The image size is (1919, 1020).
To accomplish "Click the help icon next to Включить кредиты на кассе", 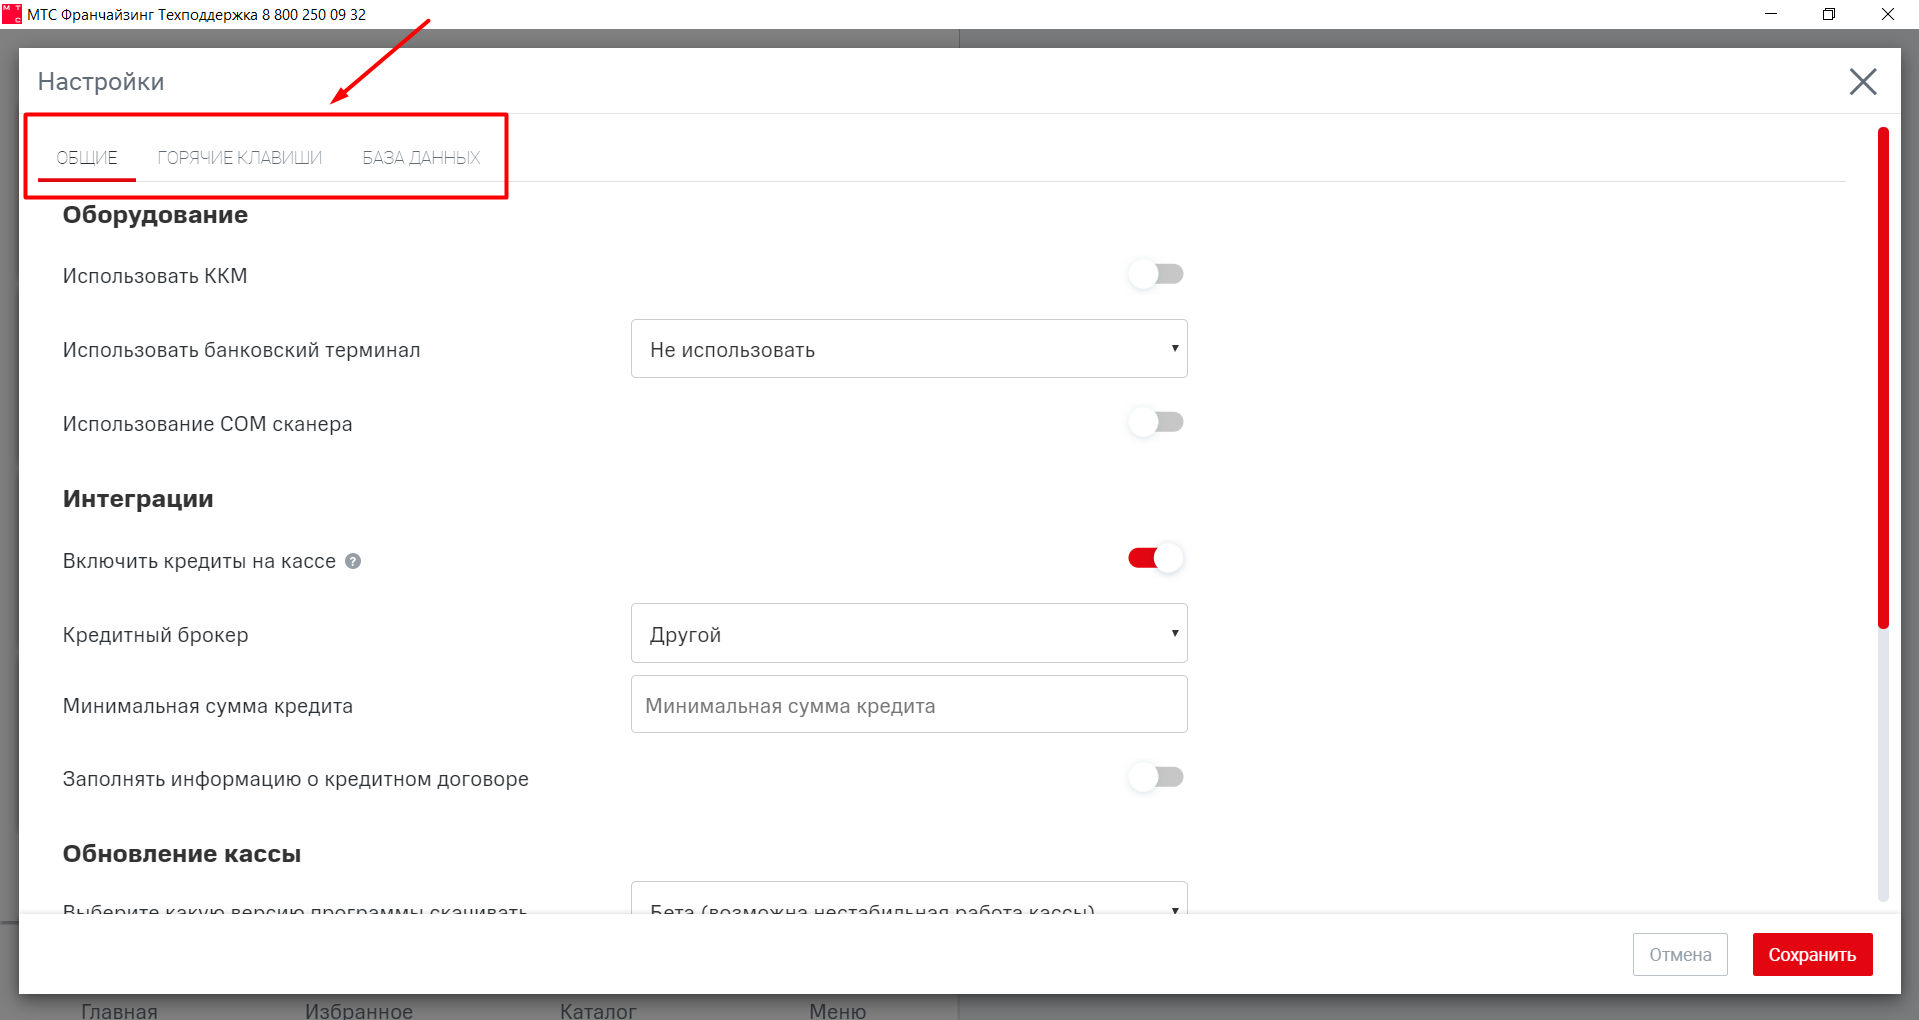I will pyautogui.click(x=353, y=561).
